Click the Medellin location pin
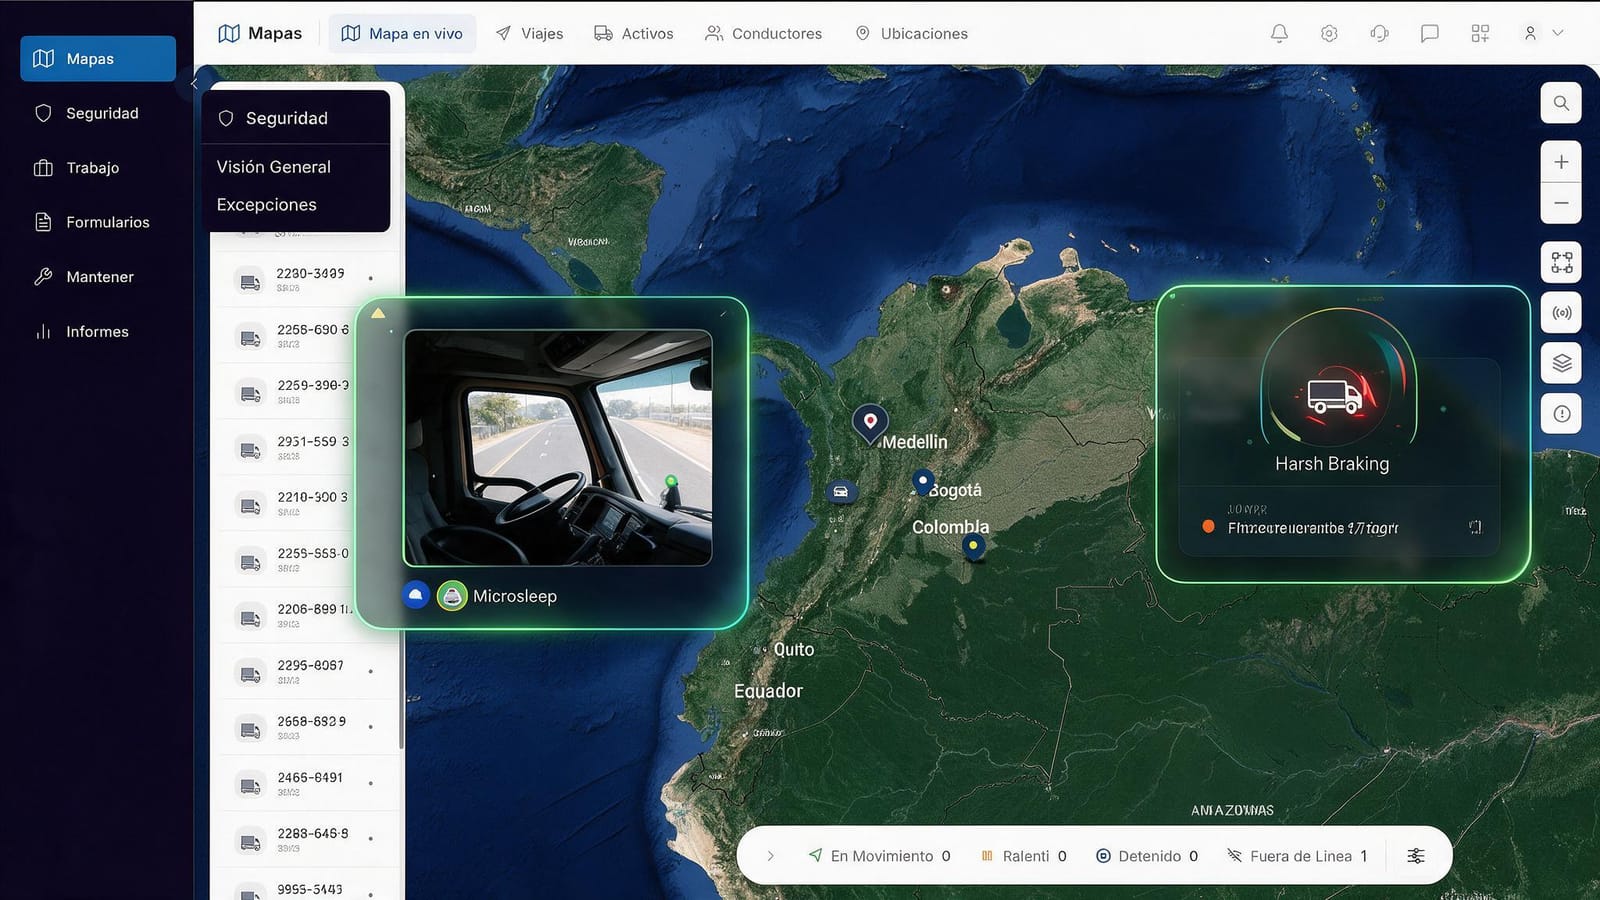The image size is (1600, 900). click(870, 424)
